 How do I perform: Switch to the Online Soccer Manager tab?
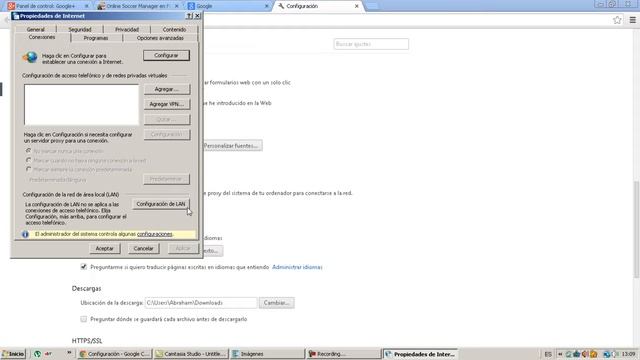click(x=139, y=6)
